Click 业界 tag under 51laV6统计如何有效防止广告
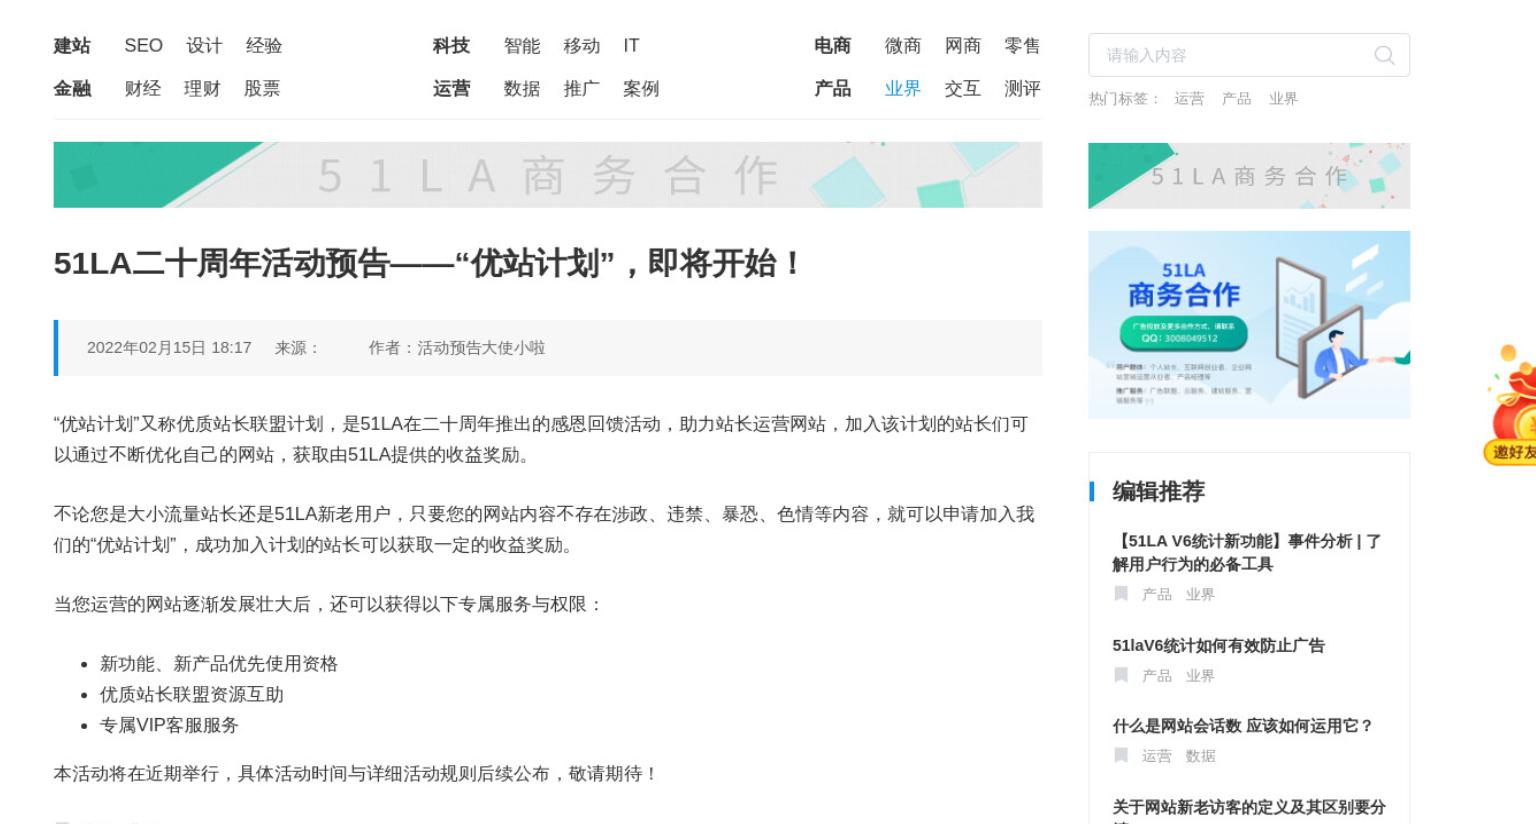 tap(1200, 675)
